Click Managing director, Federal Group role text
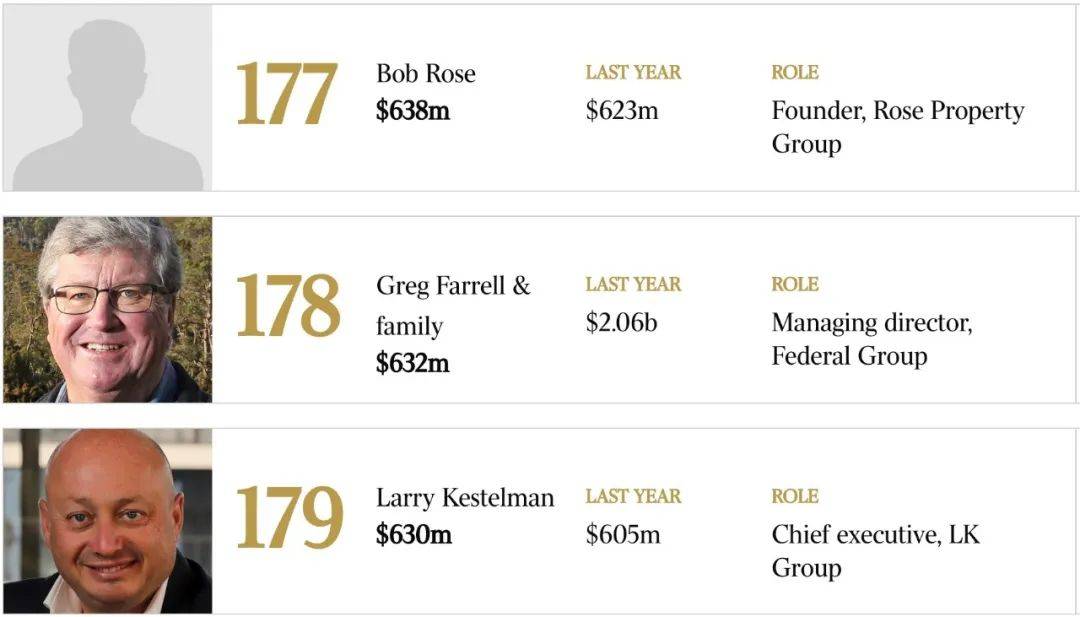Image resolution: width=1080 pixels, height=617 pixels. point(872,339)
